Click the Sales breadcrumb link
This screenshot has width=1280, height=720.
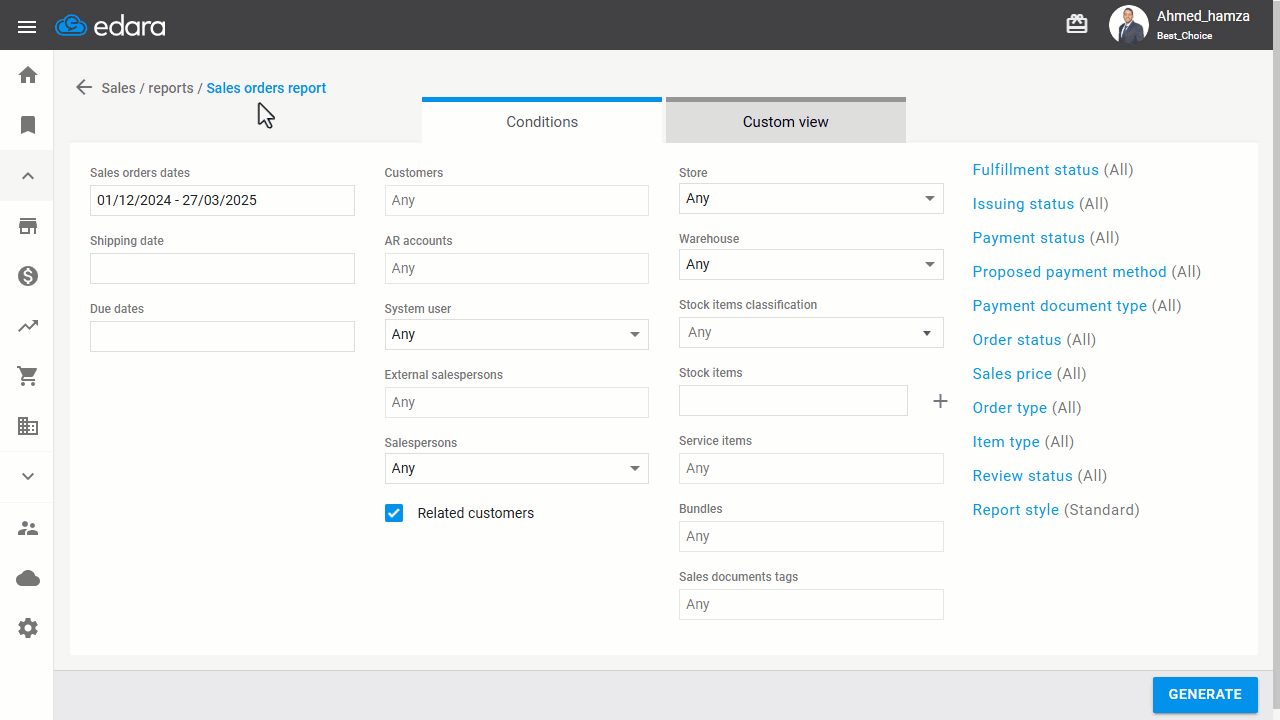point(119,88)
